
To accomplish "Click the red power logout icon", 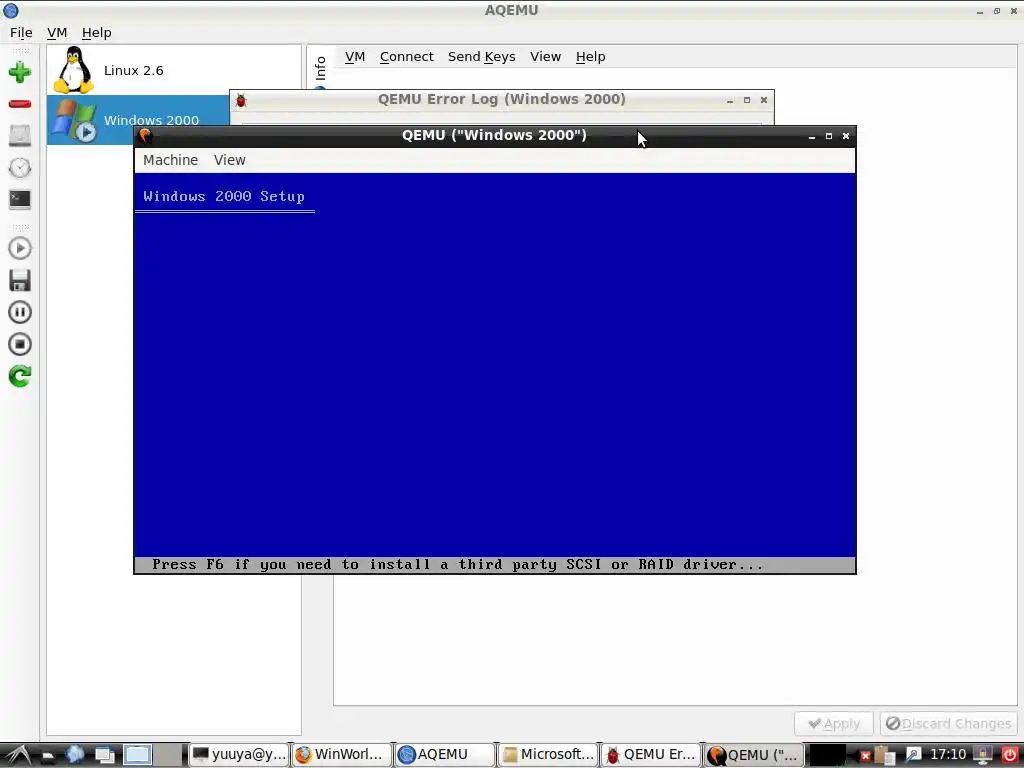I will tap(1009, 755).
